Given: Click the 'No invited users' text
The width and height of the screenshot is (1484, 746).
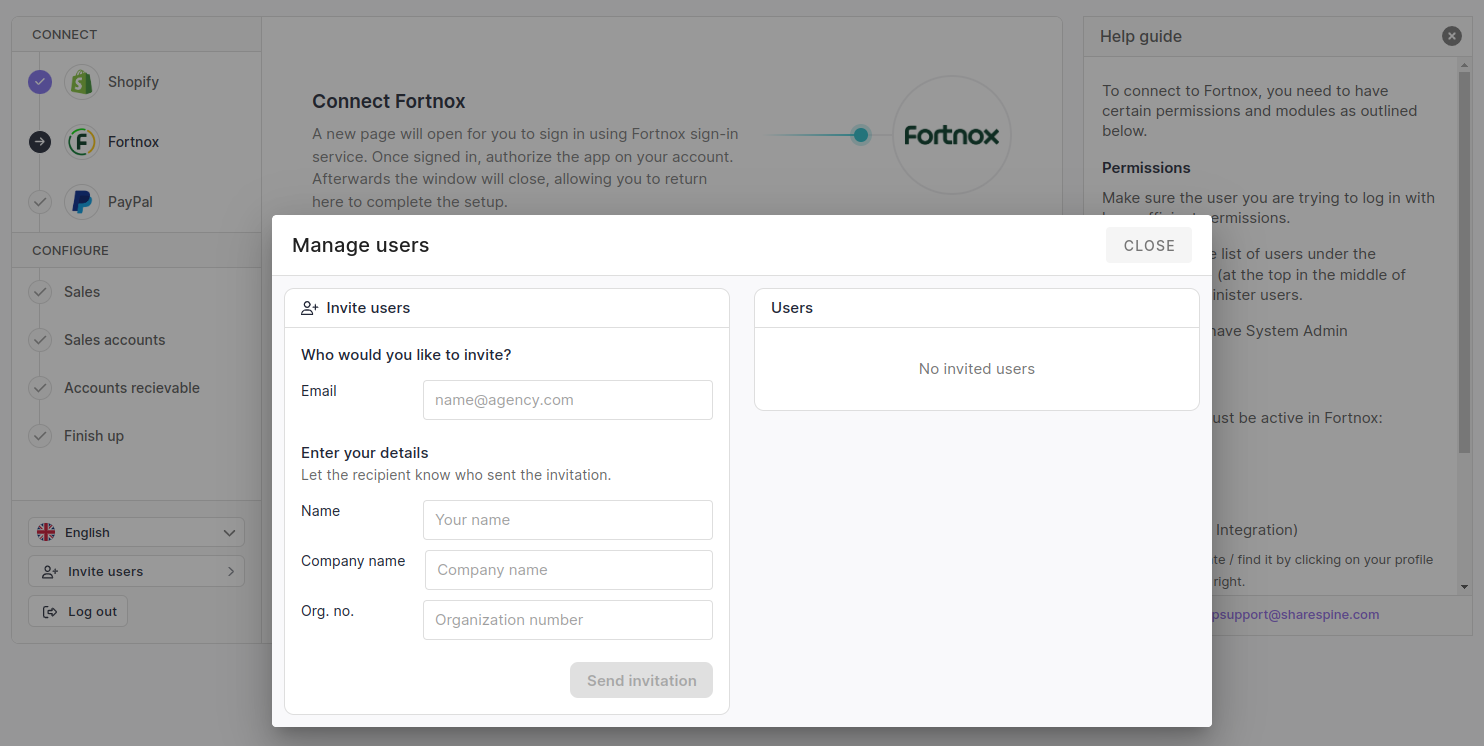Looking at the screenshot, I should click(977, 369).
